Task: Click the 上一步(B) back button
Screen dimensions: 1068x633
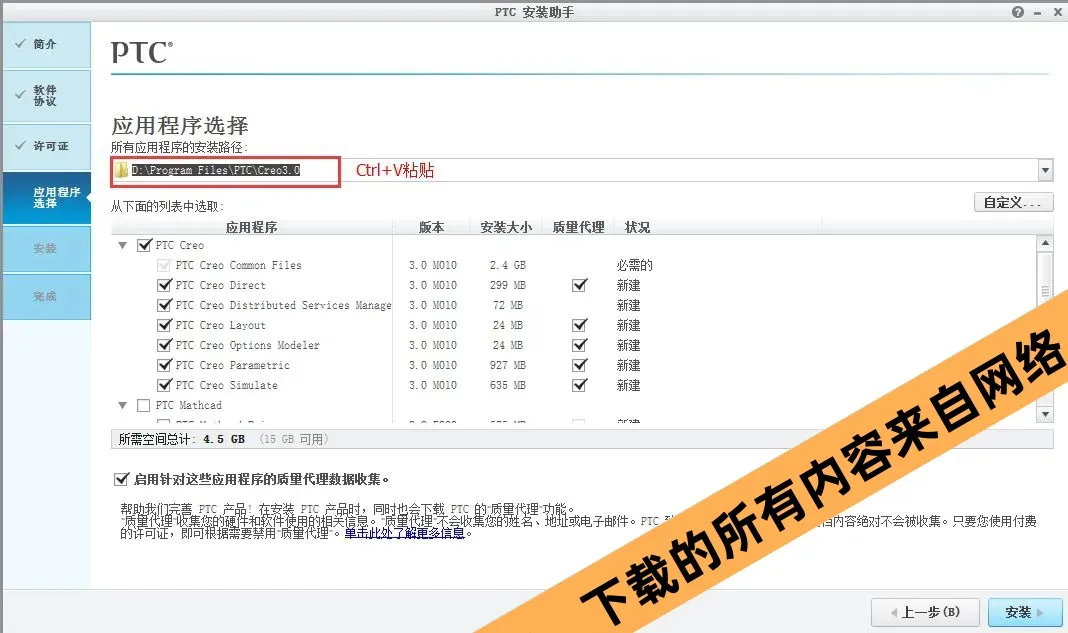Action: (x=925, y=612)
